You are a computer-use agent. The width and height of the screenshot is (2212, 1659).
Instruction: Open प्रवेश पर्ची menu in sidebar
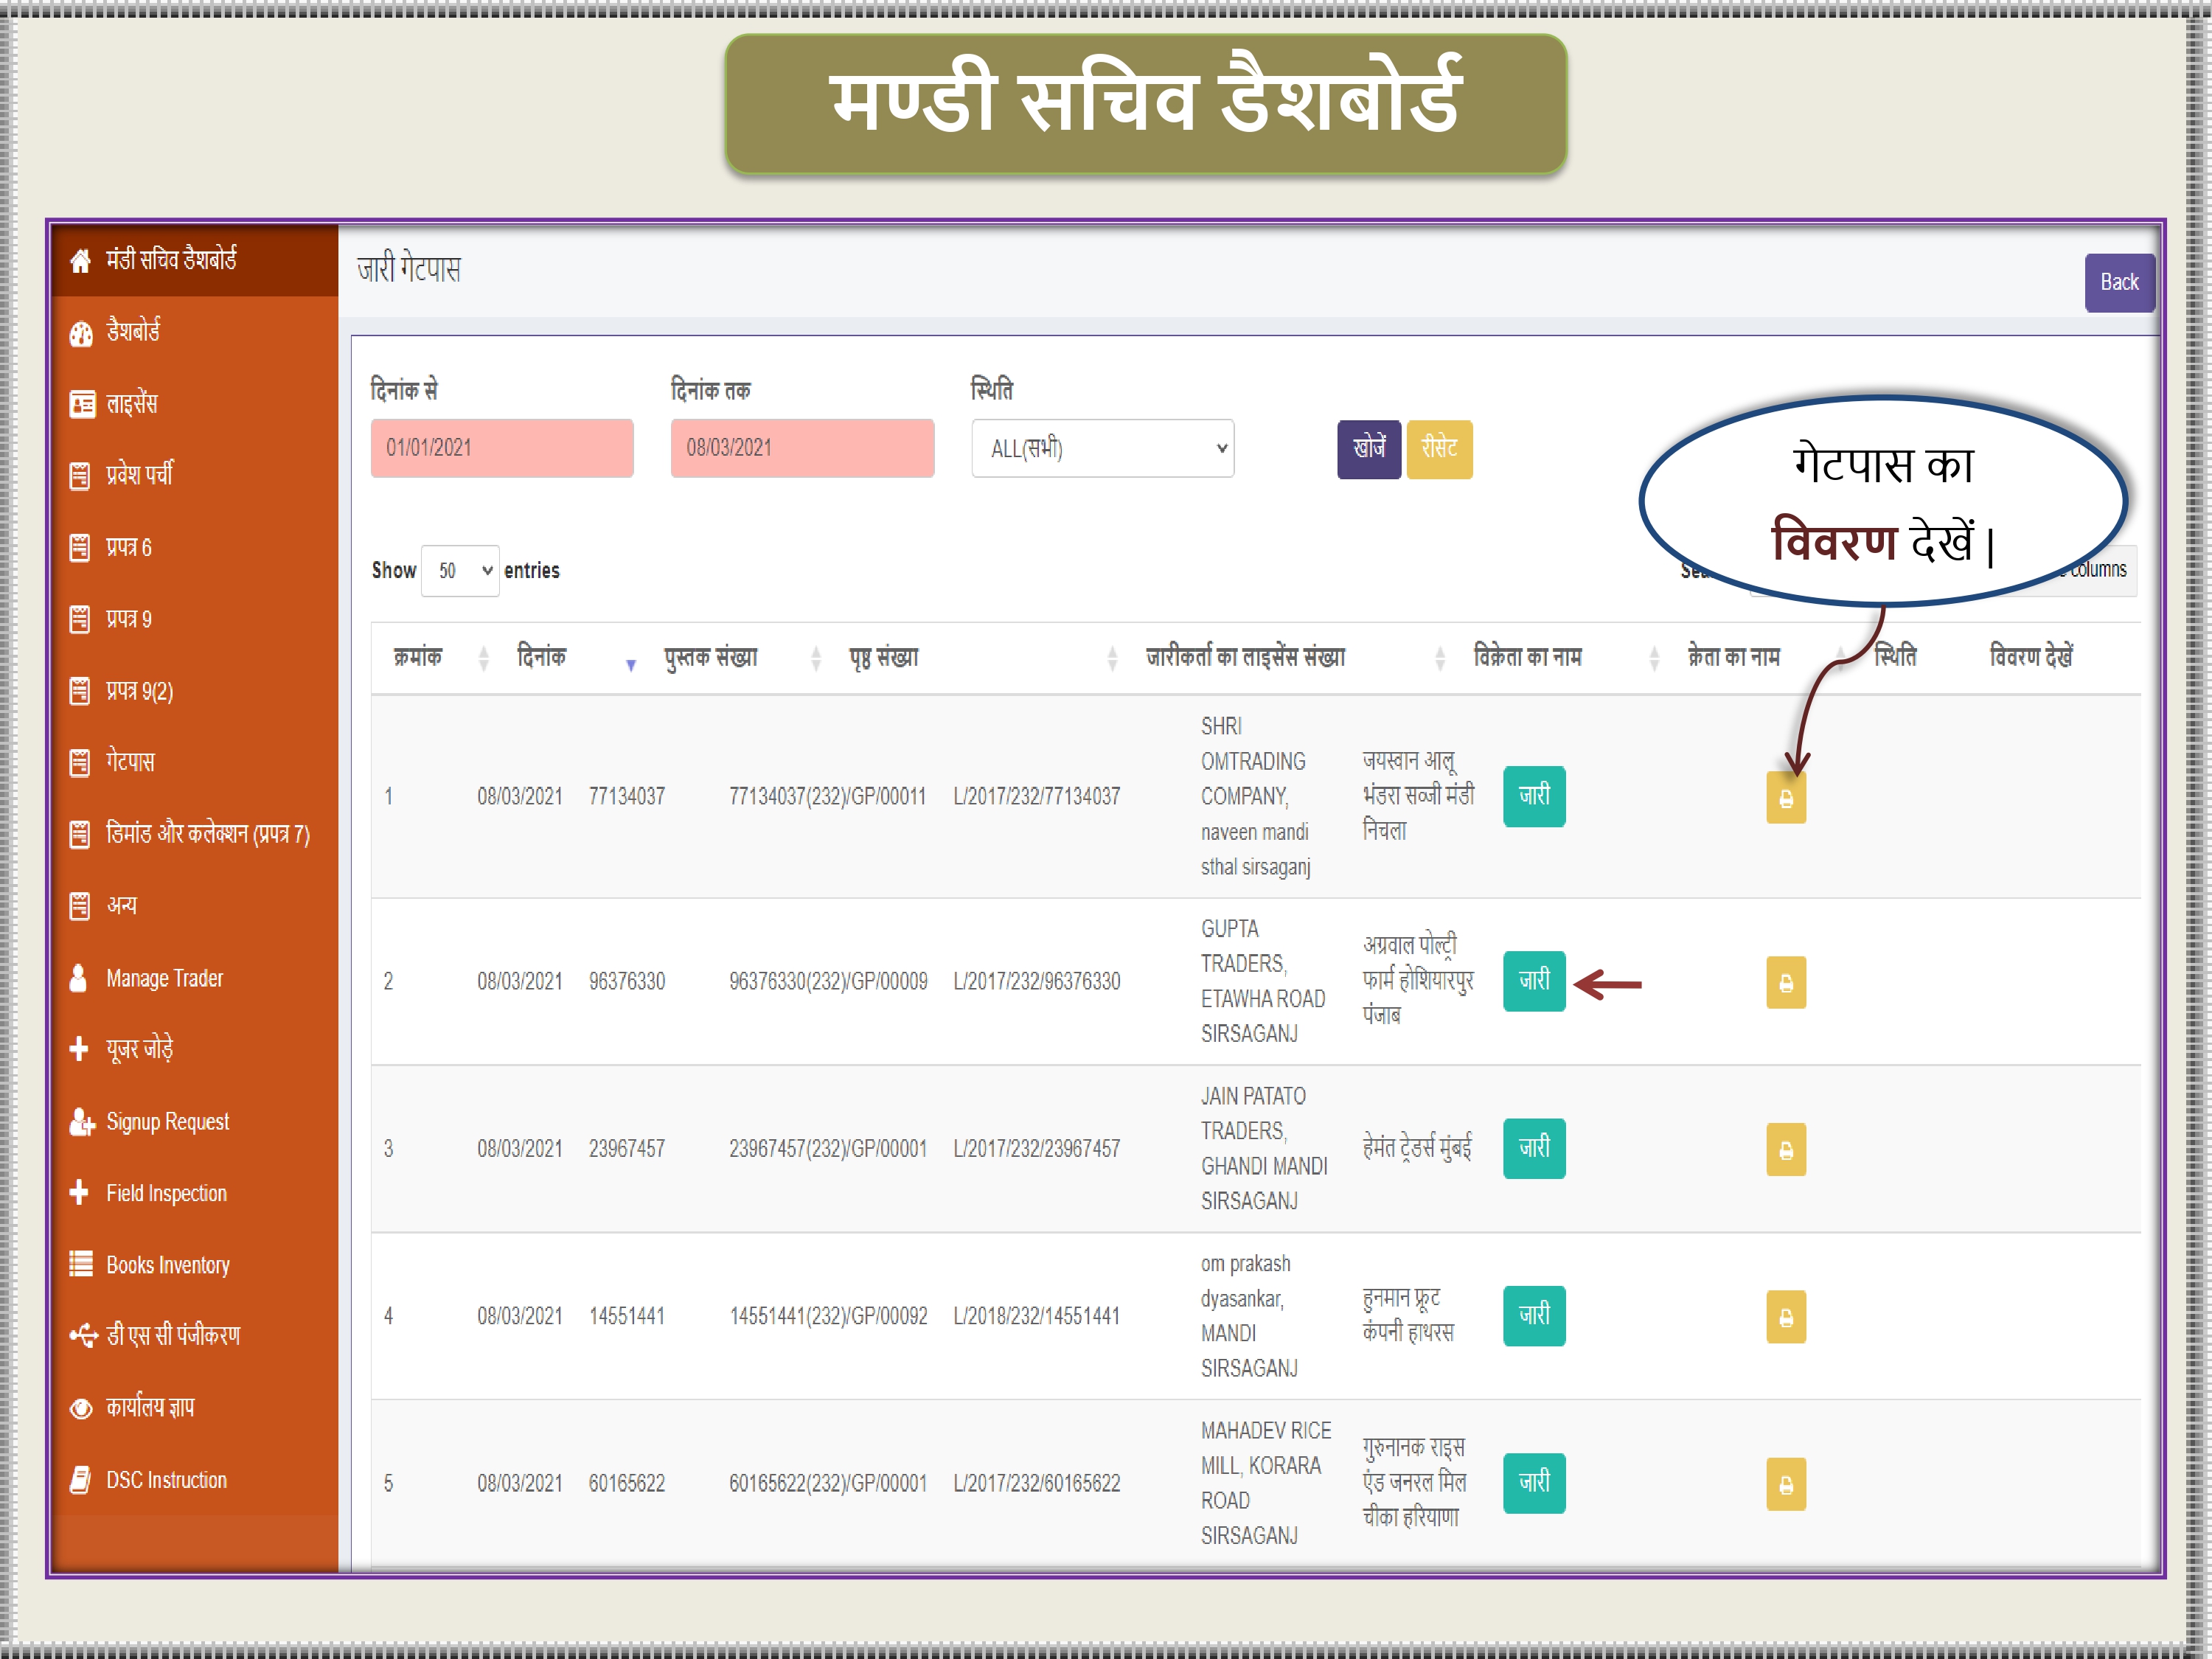coord(139,475)
